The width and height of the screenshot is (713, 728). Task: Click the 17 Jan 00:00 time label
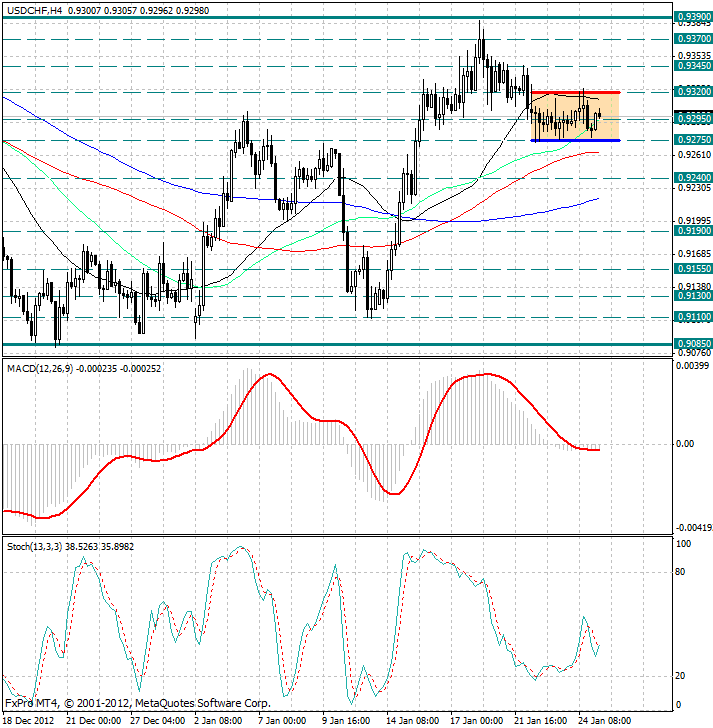point(477,721)
